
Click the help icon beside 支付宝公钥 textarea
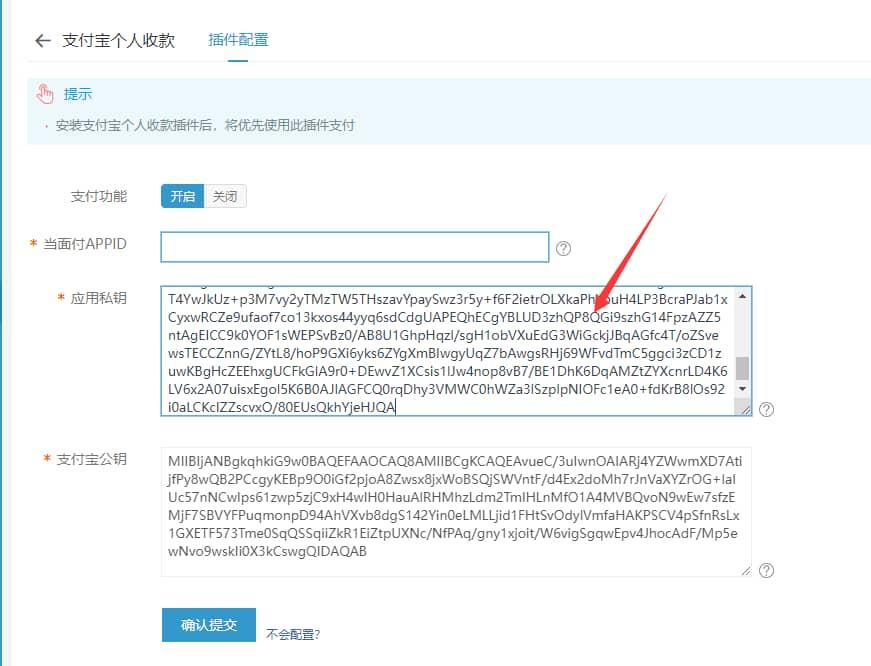(x=766, y=570)
